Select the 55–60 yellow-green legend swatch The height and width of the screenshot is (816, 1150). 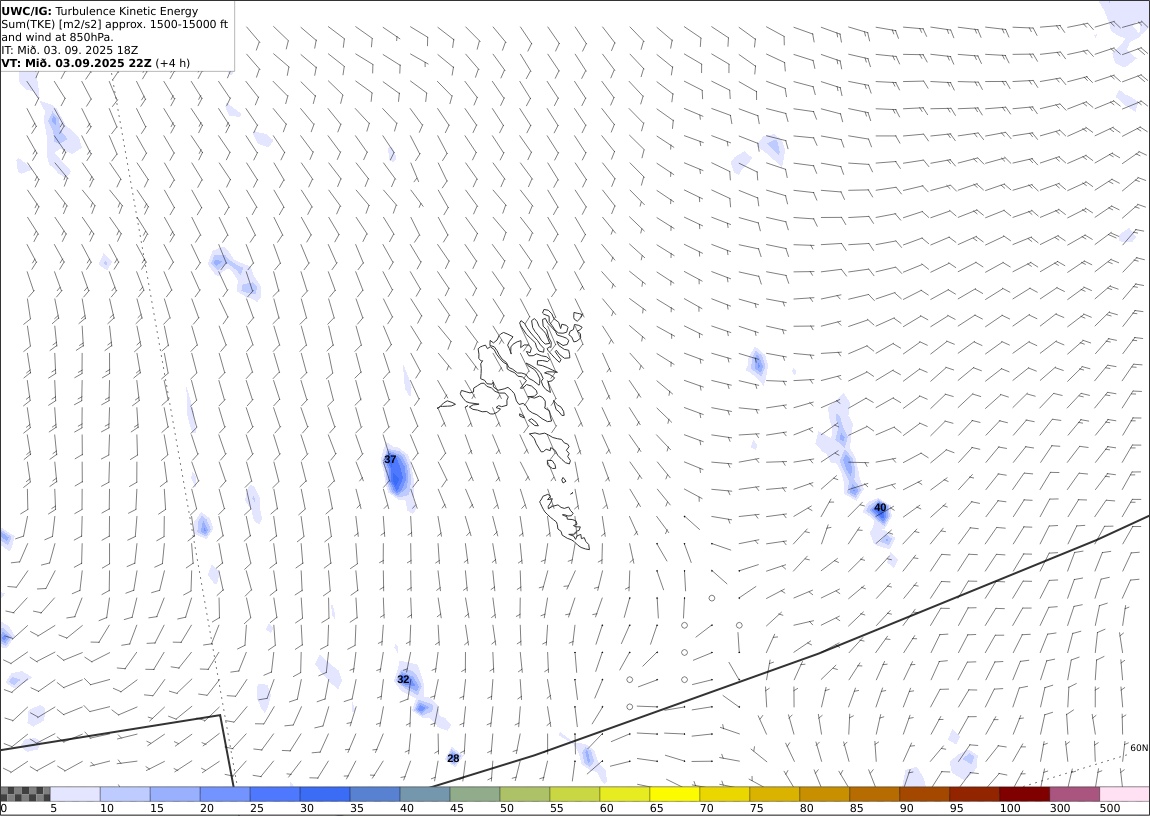tap(574, 794)
